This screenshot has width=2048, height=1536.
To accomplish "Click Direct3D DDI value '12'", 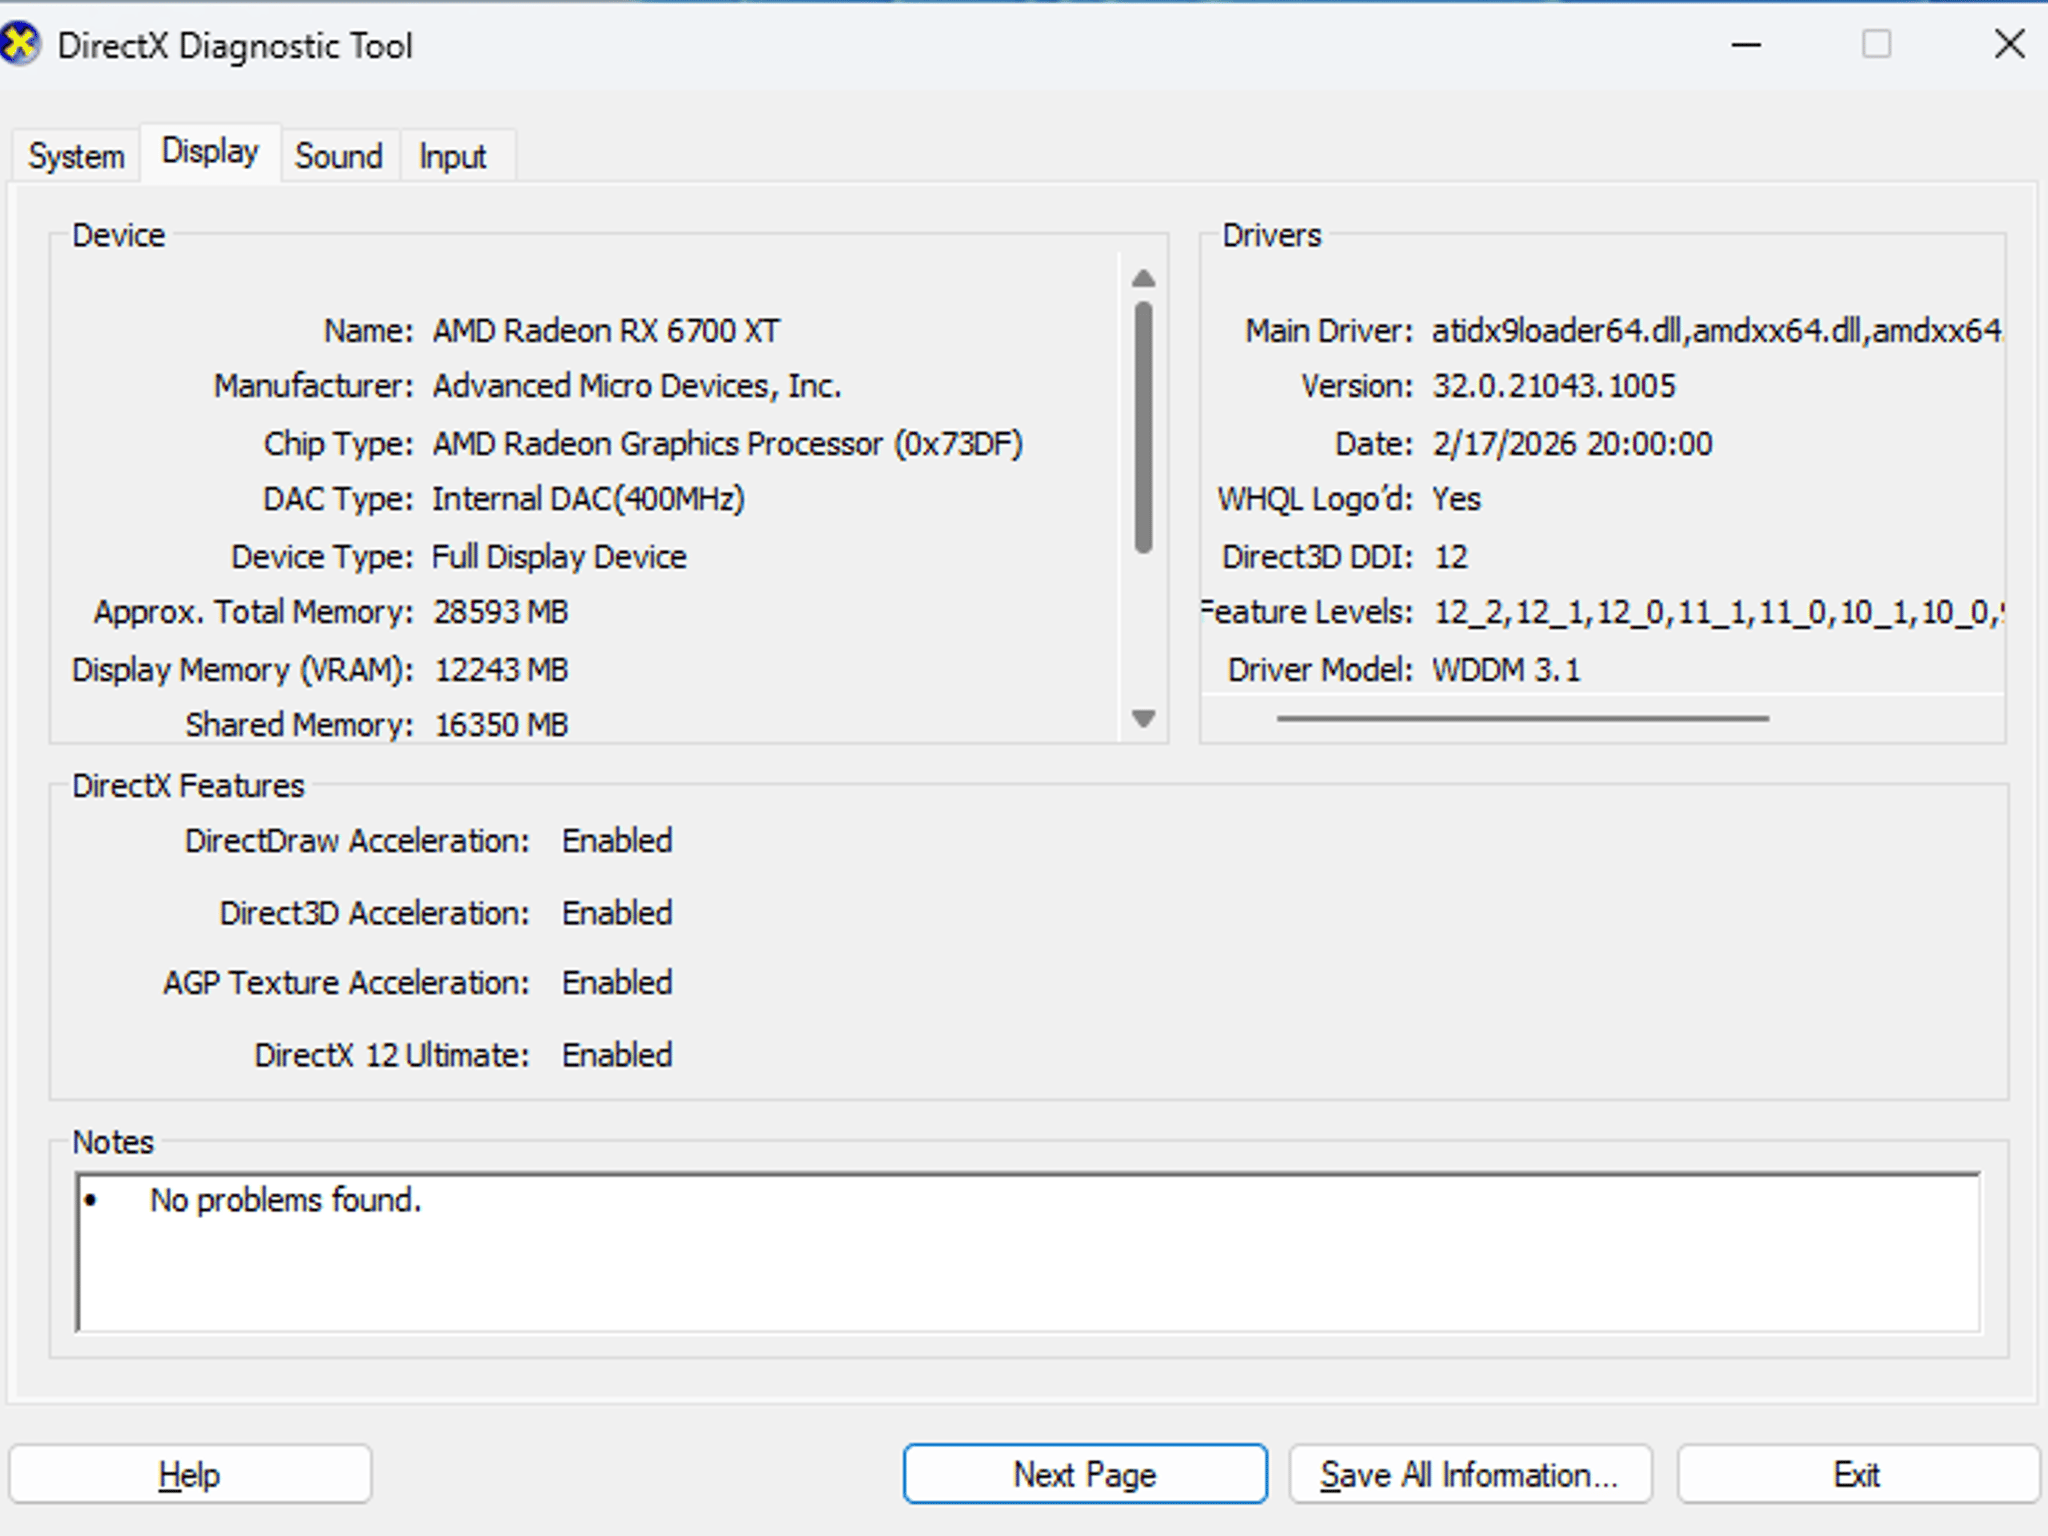I will 1451,557.
